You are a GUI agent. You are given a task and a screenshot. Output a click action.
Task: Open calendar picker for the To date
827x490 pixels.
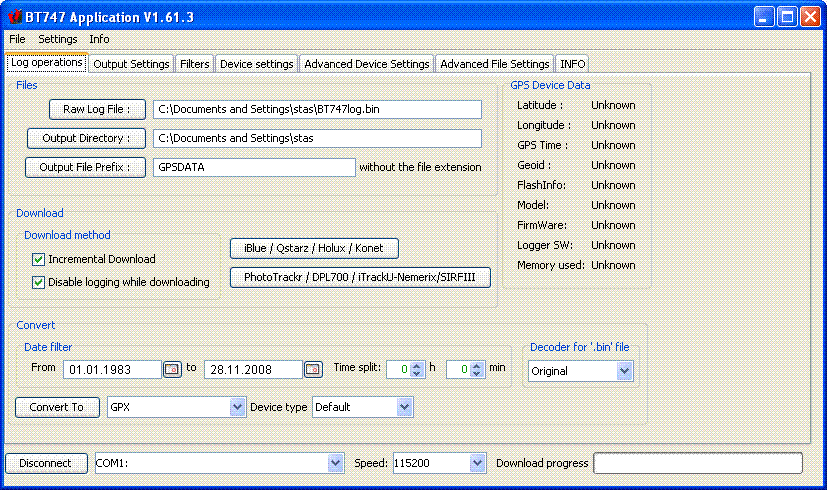pos(313,370)
